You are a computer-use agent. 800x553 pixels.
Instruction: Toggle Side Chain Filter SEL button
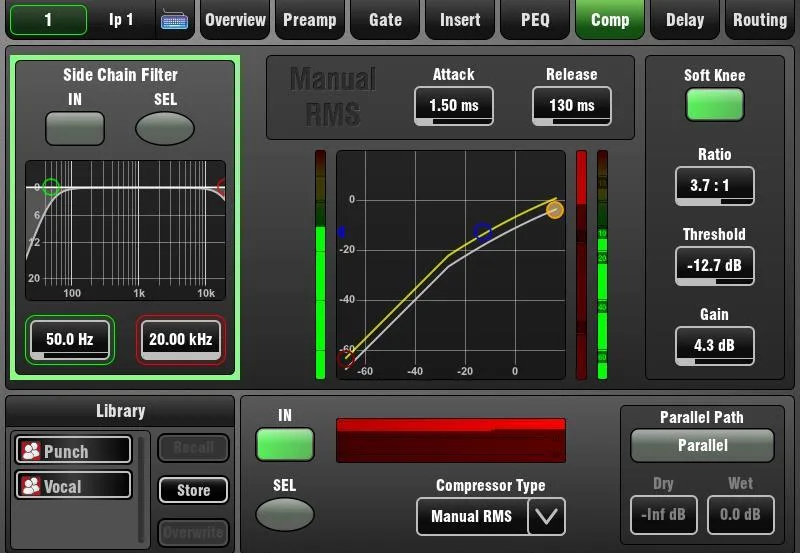tap(165, 129)
